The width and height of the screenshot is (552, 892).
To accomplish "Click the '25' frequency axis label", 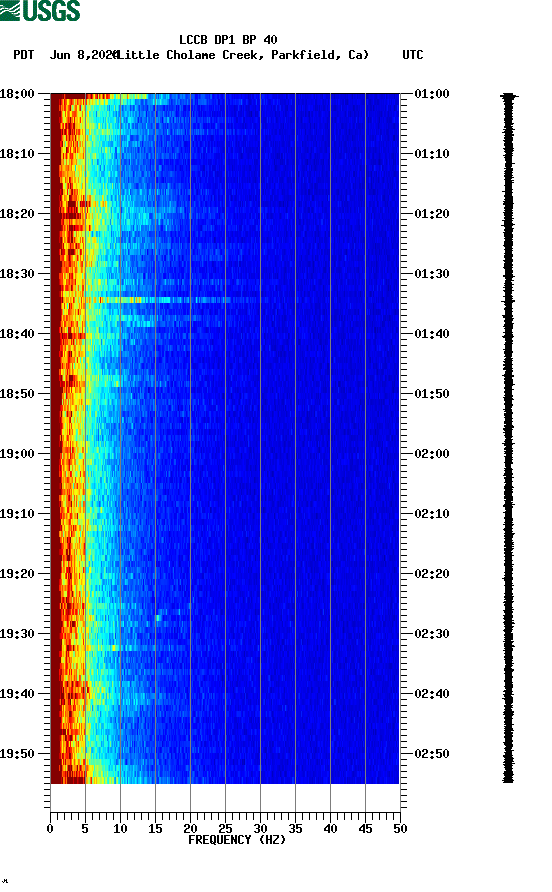I will tap(225, 829).
